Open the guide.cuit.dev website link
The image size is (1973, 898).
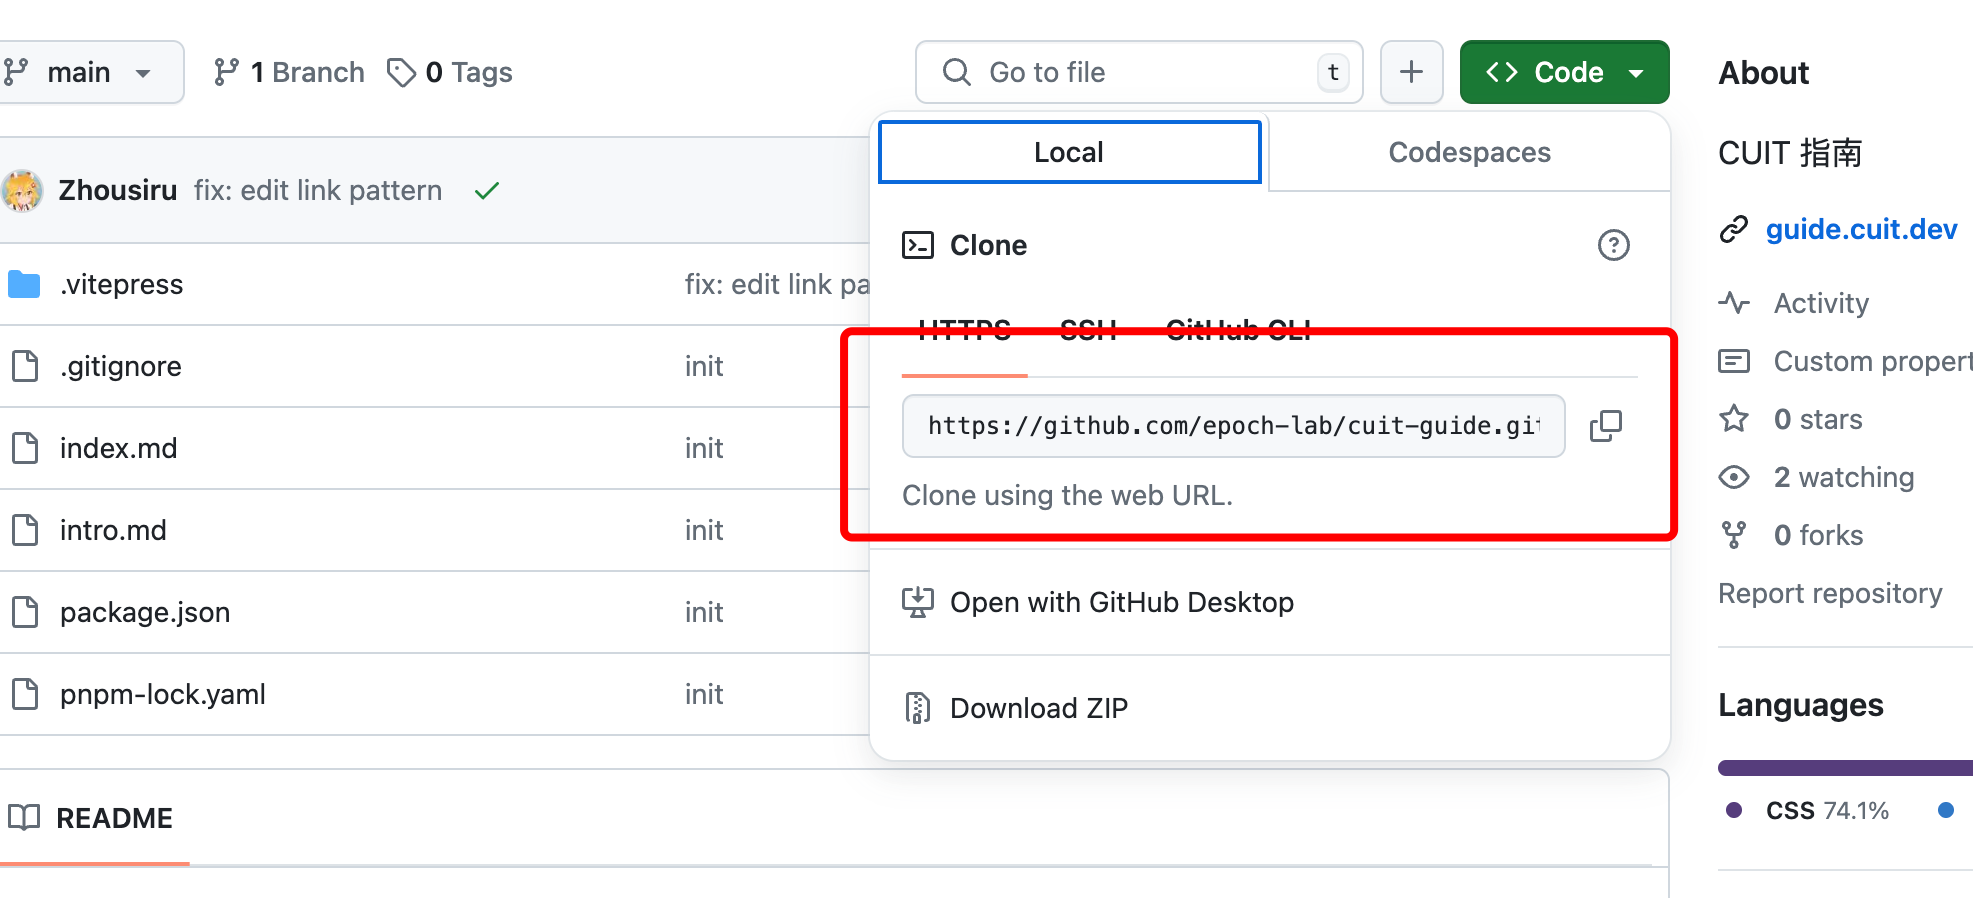1860,229
